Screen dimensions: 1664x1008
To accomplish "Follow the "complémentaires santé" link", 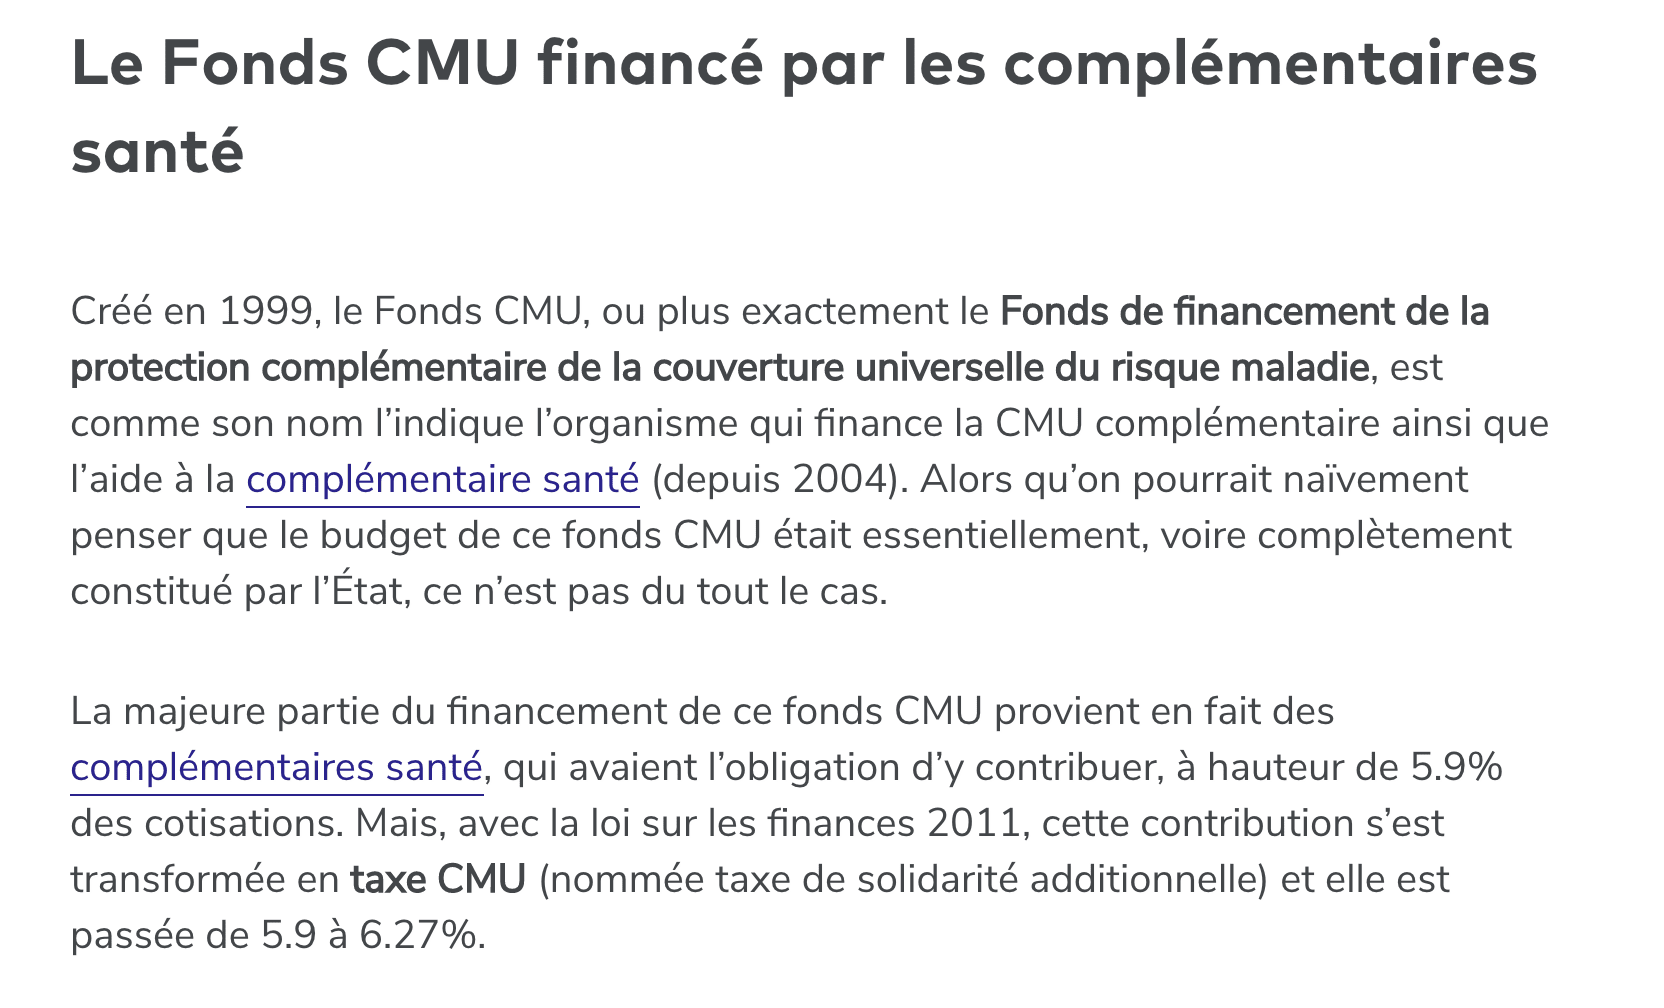I will pyautogui.click(x=276, y=768).
